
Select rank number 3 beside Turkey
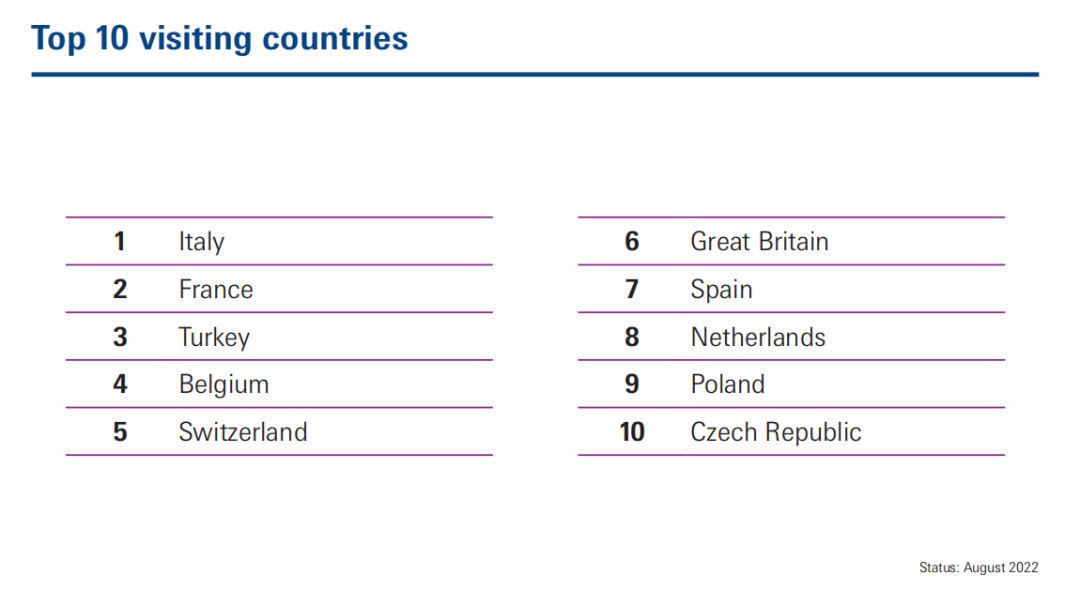pos(120,337)
